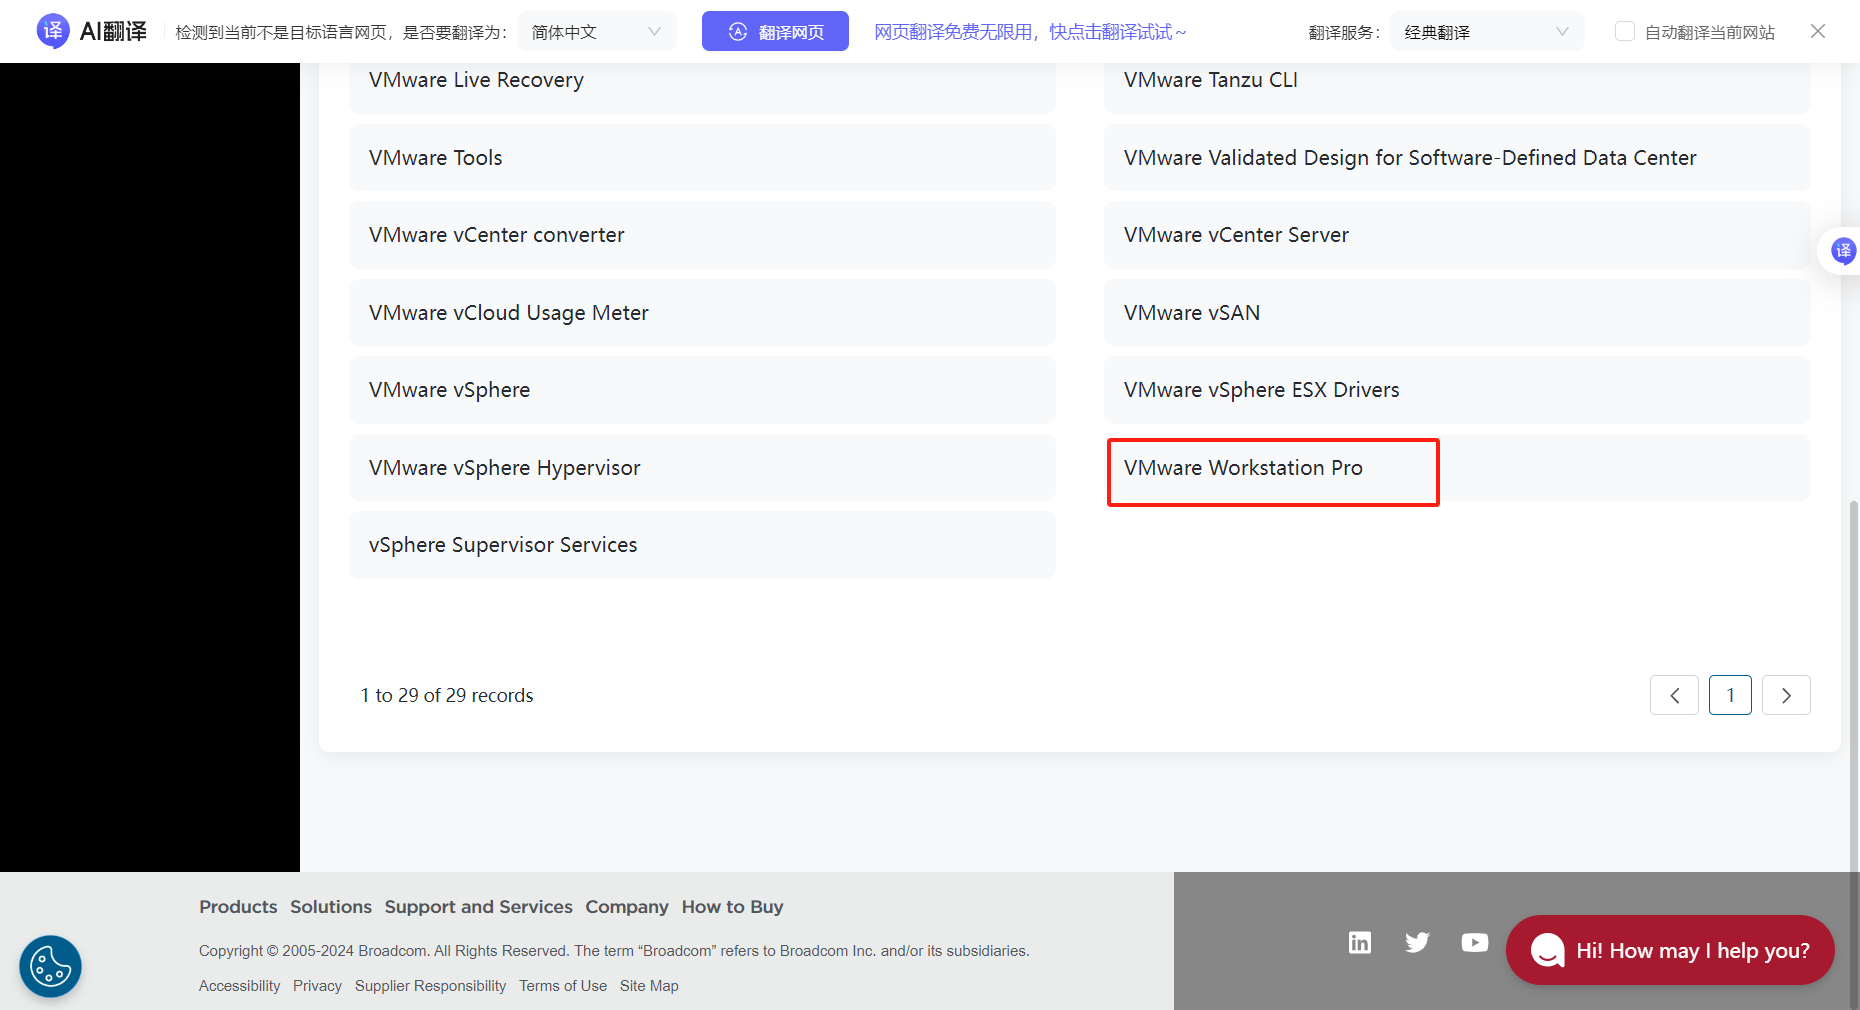Open VMware vCenter converter product
This screenshot has width=1860, height=1010.
coord(702,235)
